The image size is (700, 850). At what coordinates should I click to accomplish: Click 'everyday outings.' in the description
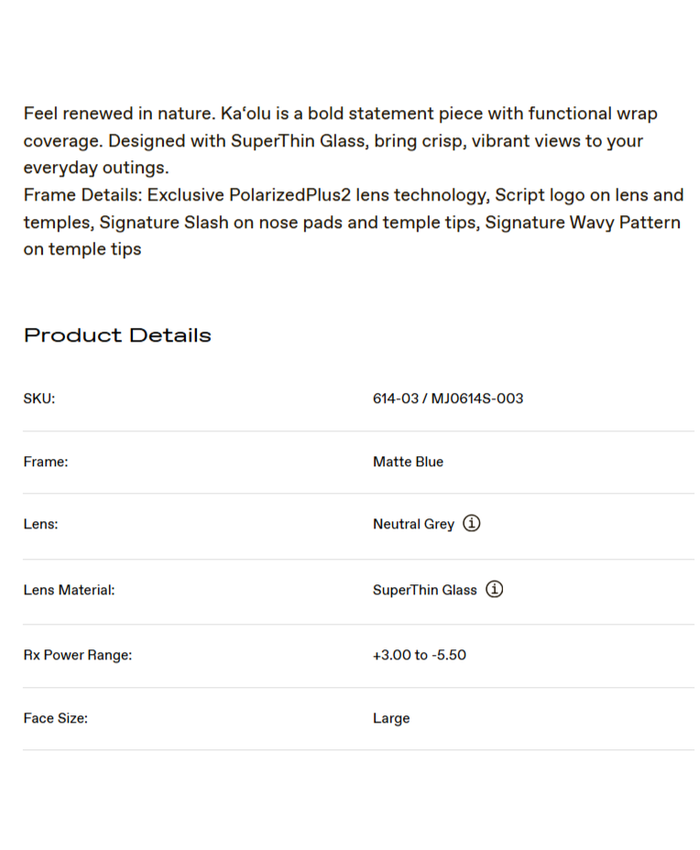(x=96, y=168)
